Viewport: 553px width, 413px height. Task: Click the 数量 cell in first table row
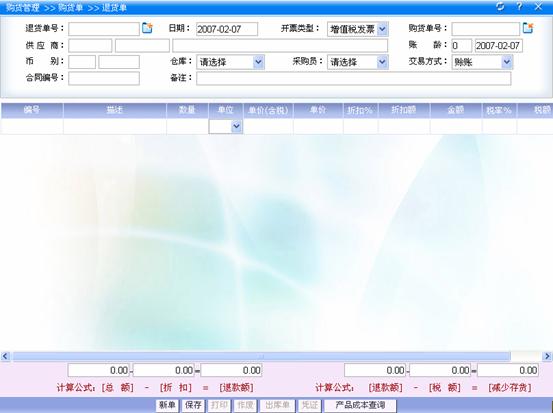187,126
